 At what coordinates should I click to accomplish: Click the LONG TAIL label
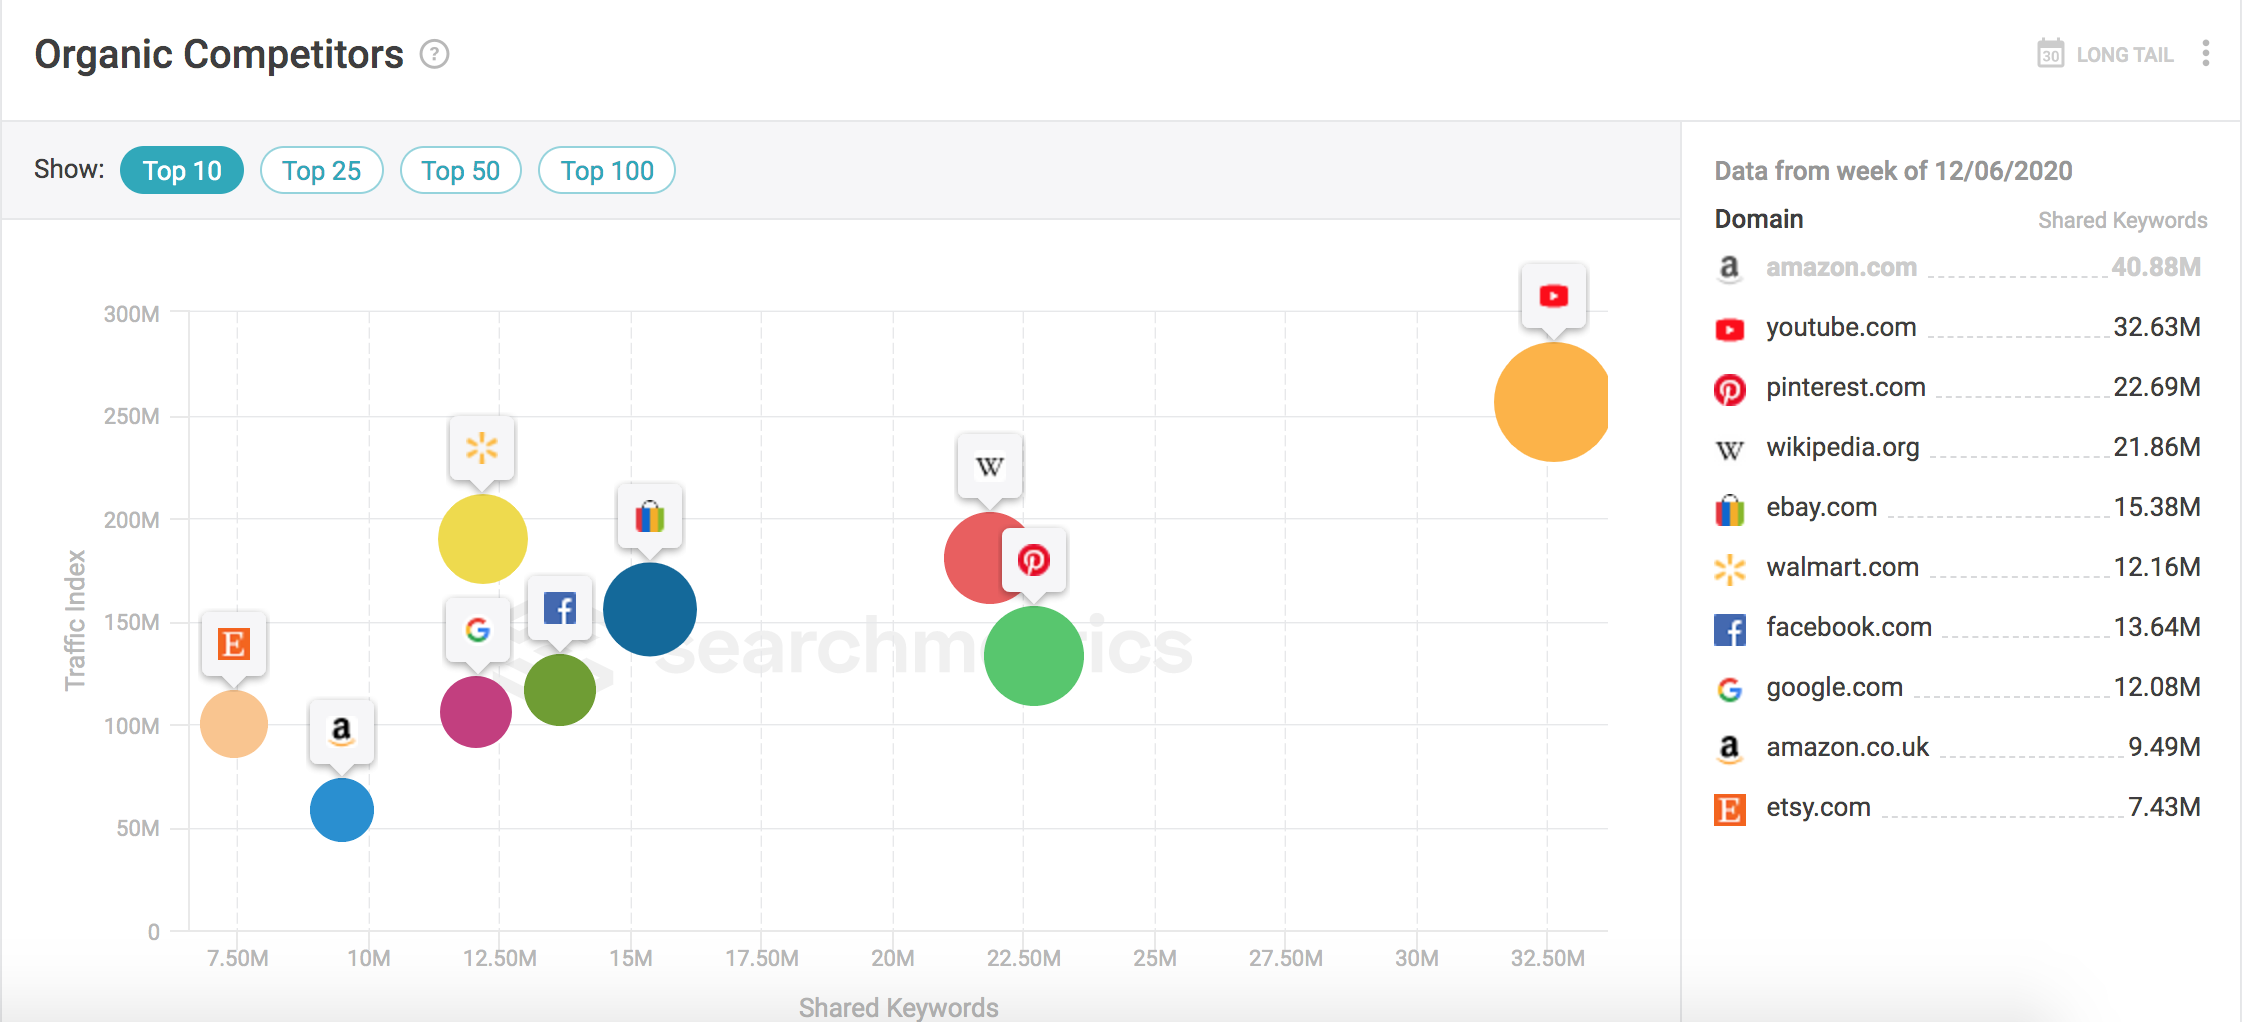click(2125, 55)
